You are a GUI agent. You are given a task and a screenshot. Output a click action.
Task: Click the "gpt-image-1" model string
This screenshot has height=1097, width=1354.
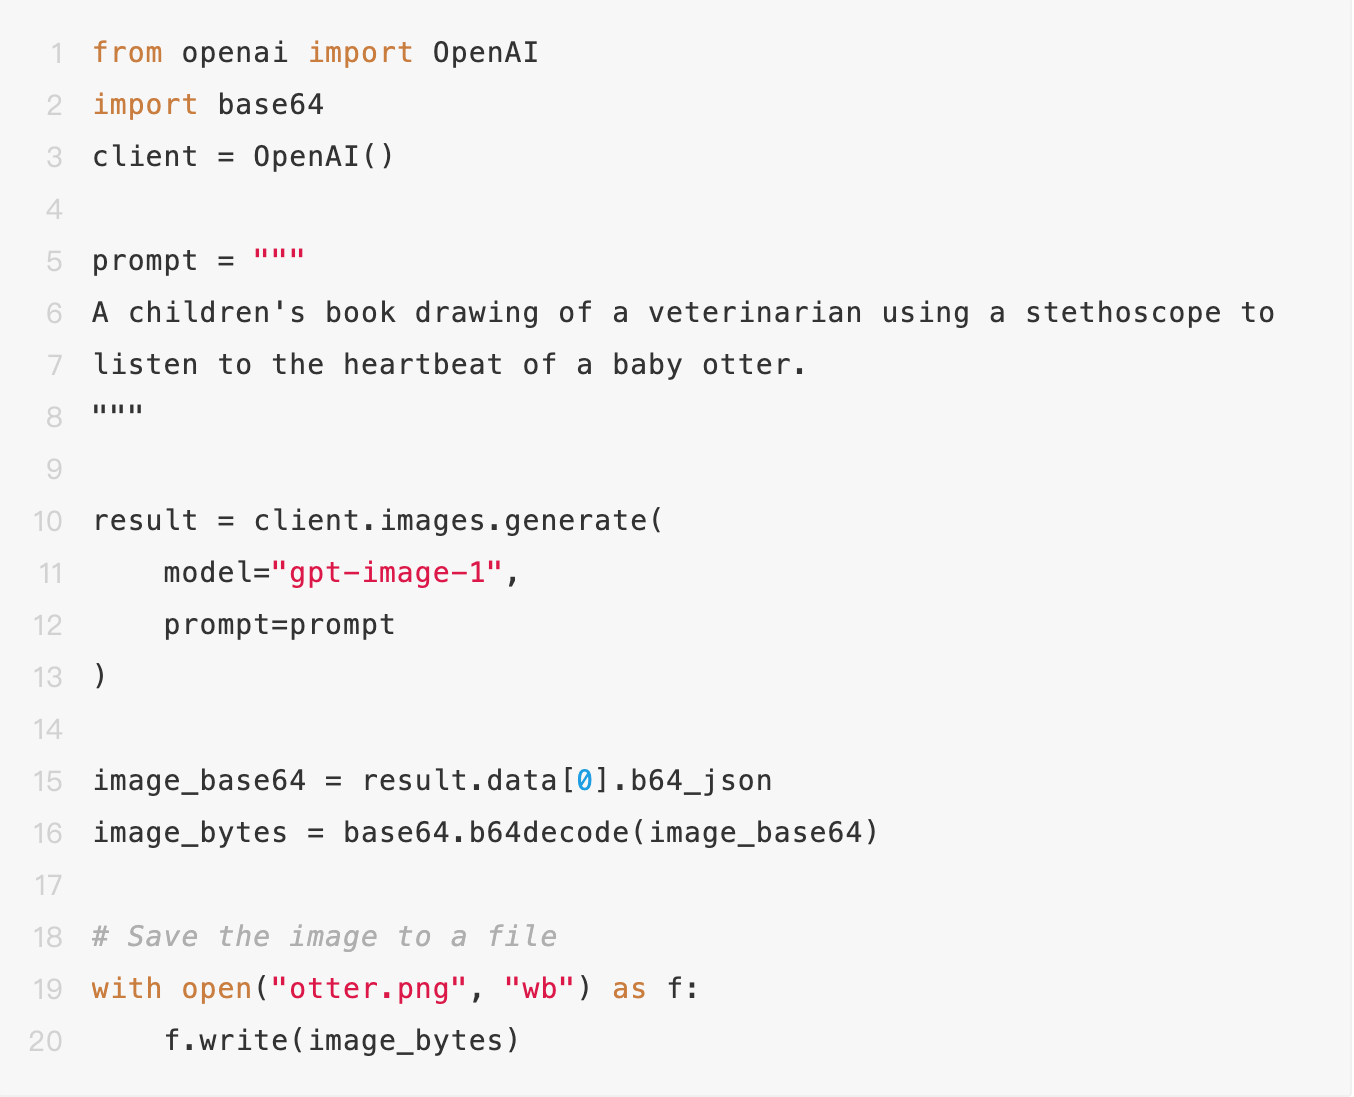pyautogui.click(x=387, y=573)
